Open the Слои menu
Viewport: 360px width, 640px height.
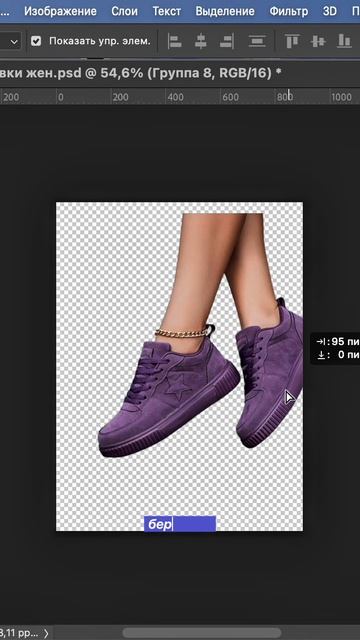[x=124, y=11]
